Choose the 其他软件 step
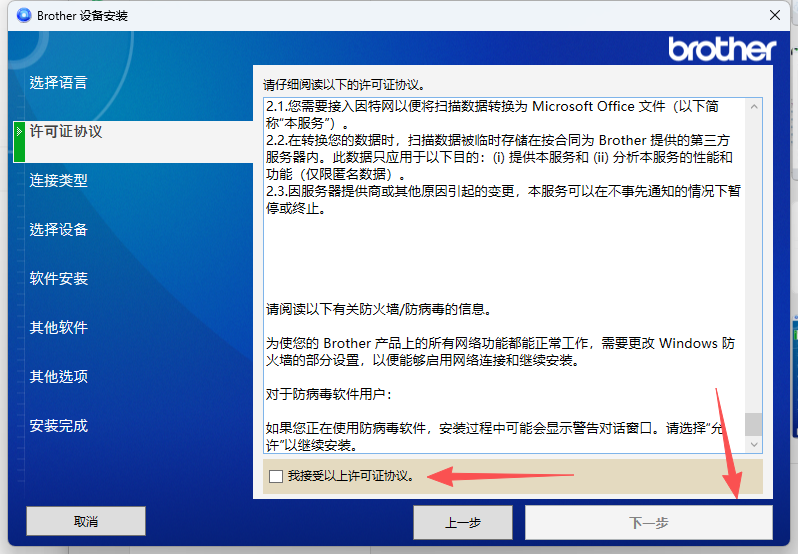Image resolution: width=798 pixels, height=554 pixels. [x=58, y=327]
